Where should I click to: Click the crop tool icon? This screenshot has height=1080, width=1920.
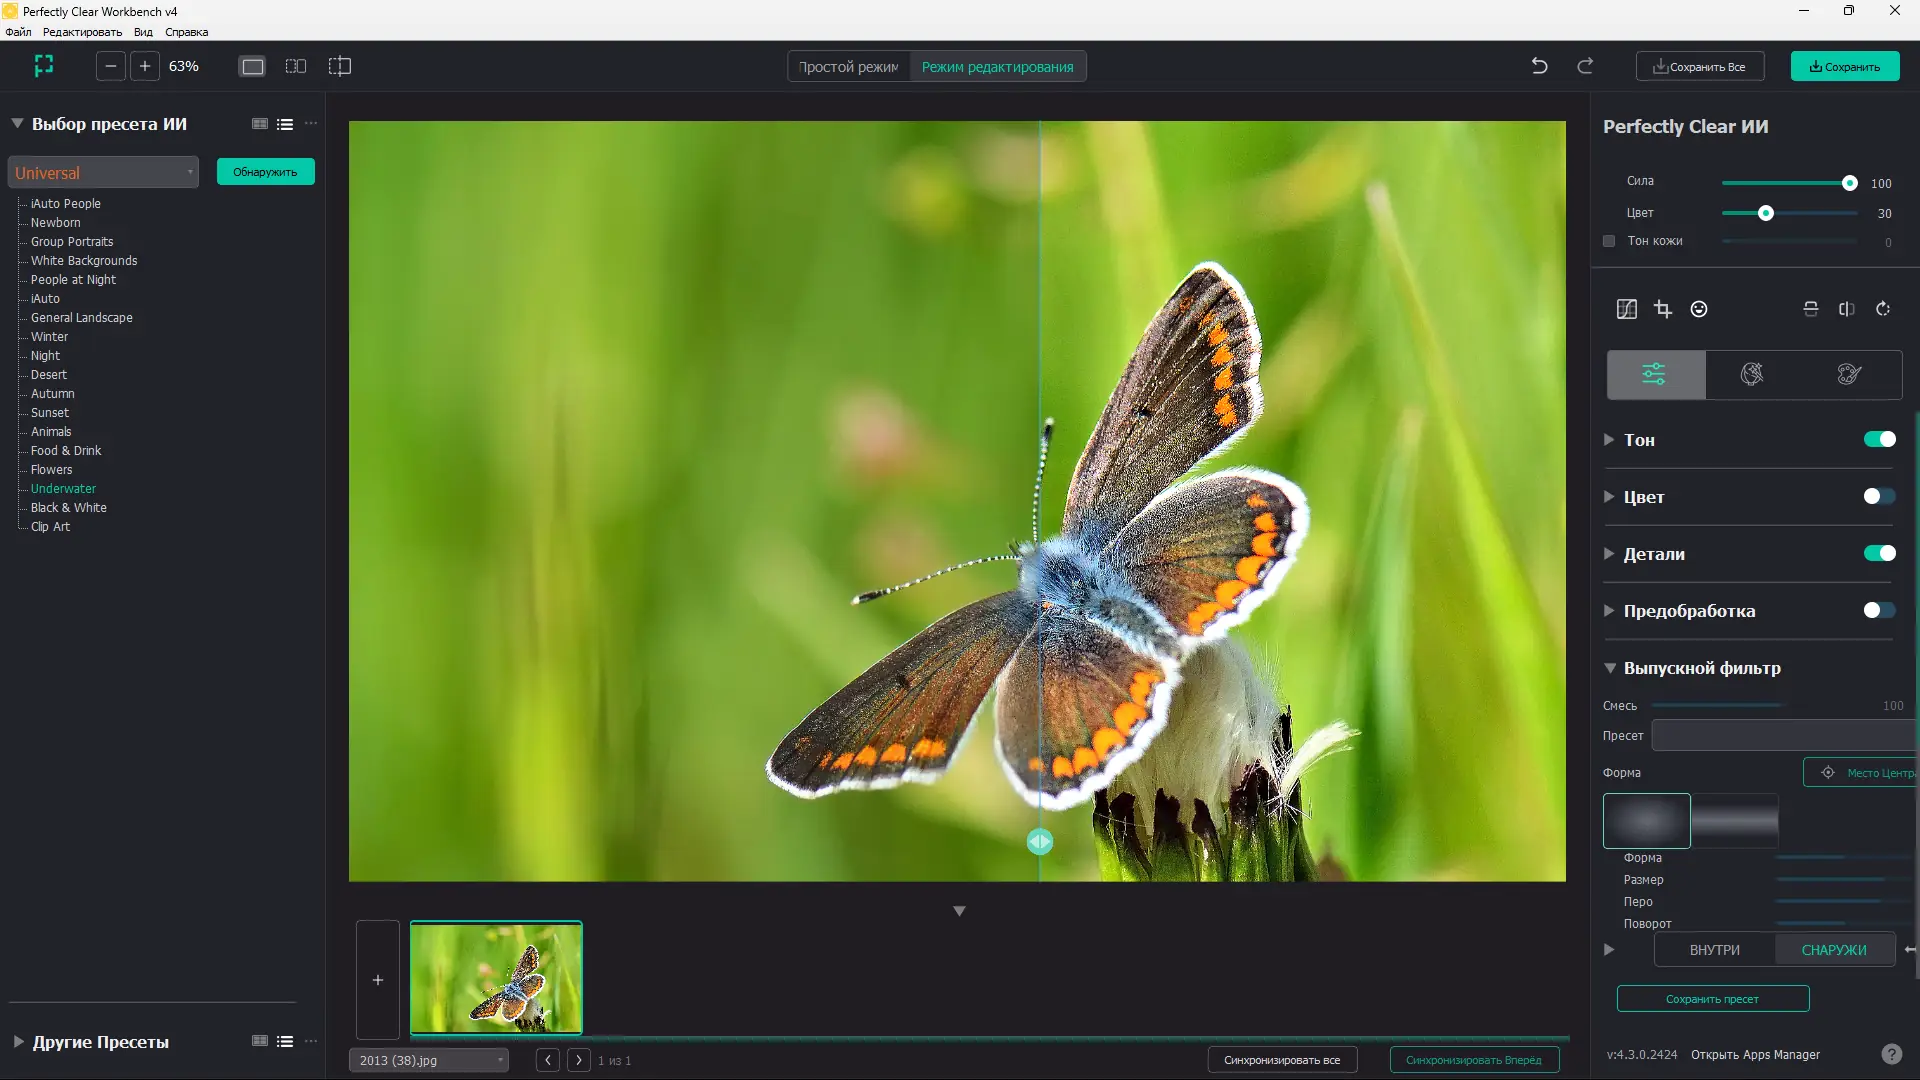tap(1663, 309)
